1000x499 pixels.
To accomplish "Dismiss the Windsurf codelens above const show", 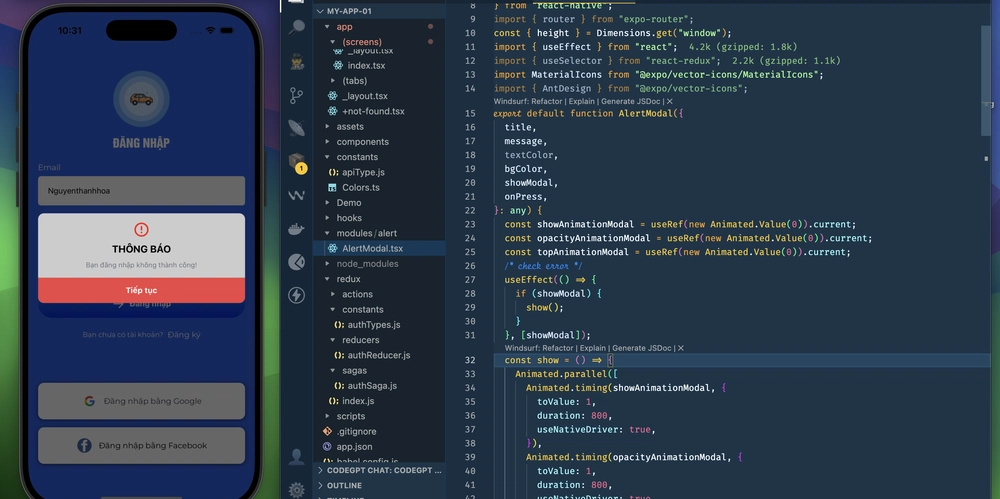I will point(680,348).
